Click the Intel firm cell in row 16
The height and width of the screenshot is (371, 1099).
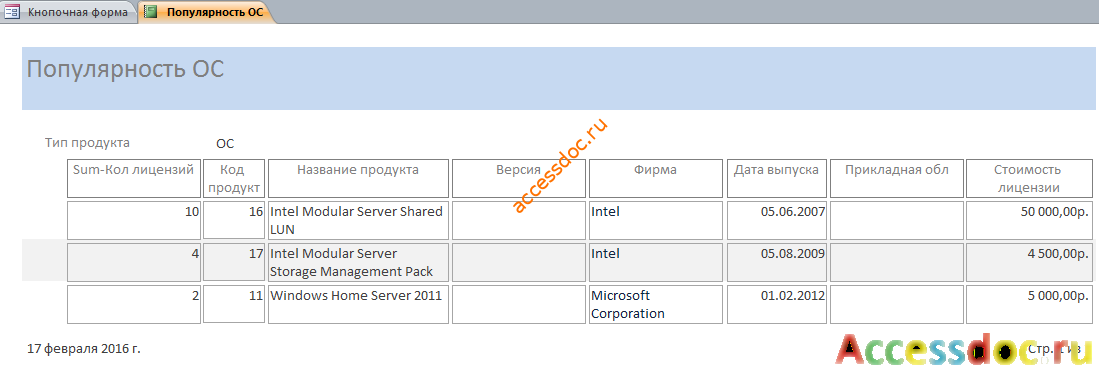(655, 220)
